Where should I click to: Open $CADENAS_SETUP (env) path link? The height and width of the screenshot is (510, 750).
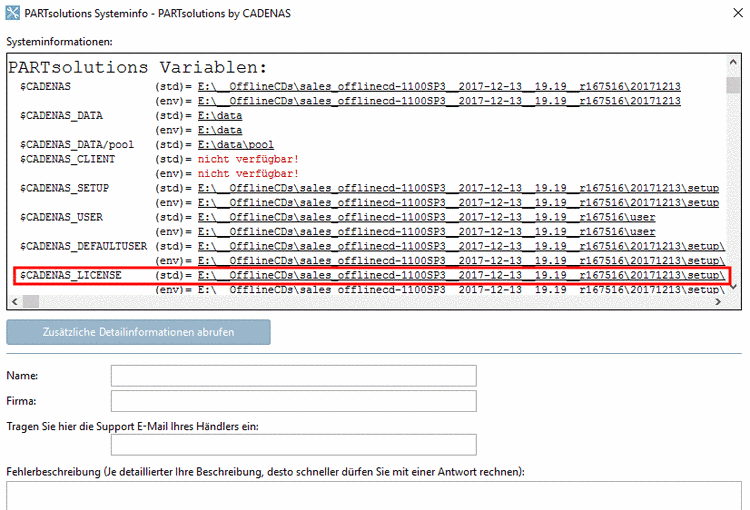click(458, 203)
